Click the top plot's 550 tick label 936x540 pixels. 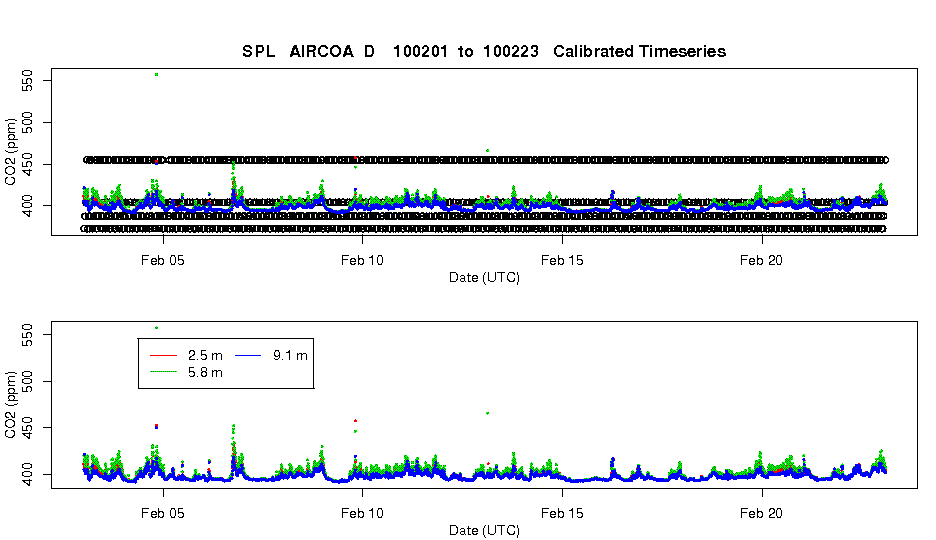click(27, 81)
